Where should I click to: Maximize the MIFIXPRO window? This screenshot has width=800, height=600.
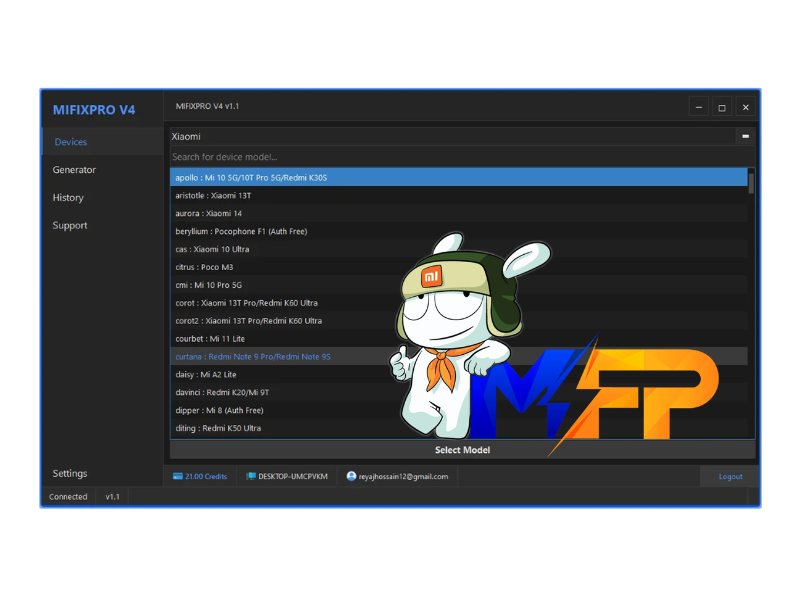point(722,107)
